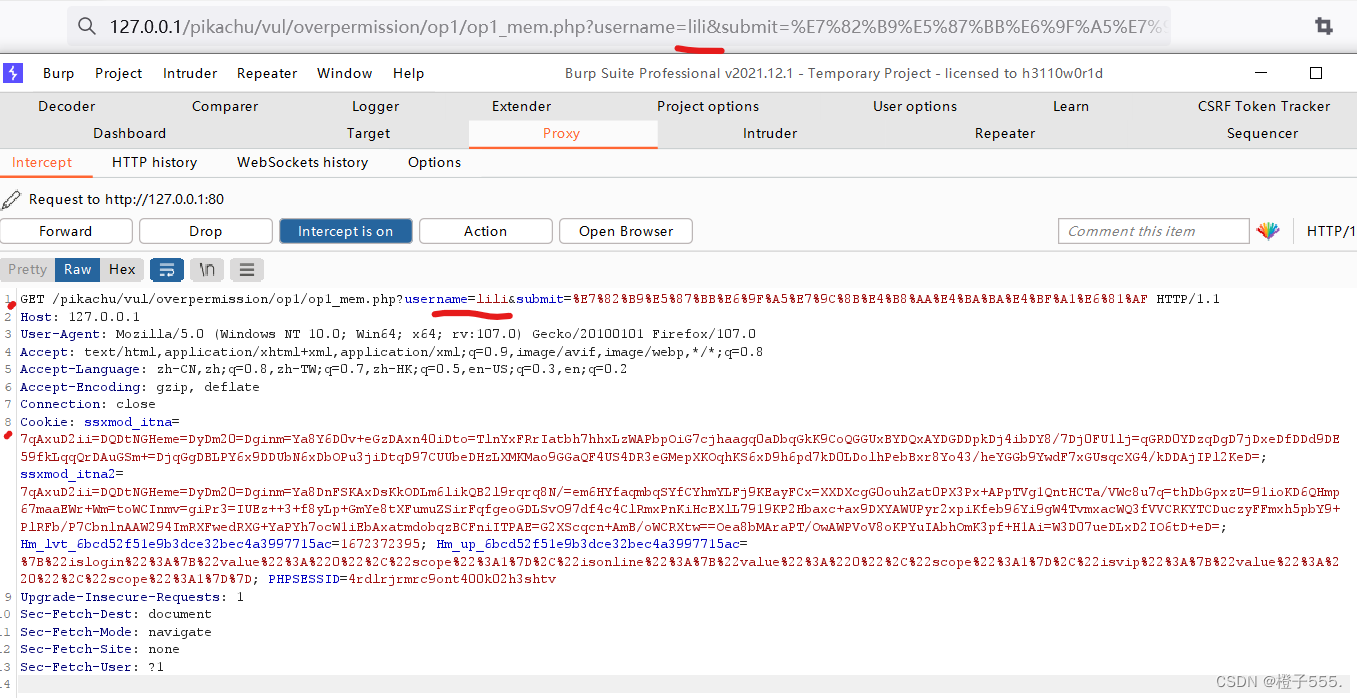Click the Comment this item field

click(x=1153, y=231)
